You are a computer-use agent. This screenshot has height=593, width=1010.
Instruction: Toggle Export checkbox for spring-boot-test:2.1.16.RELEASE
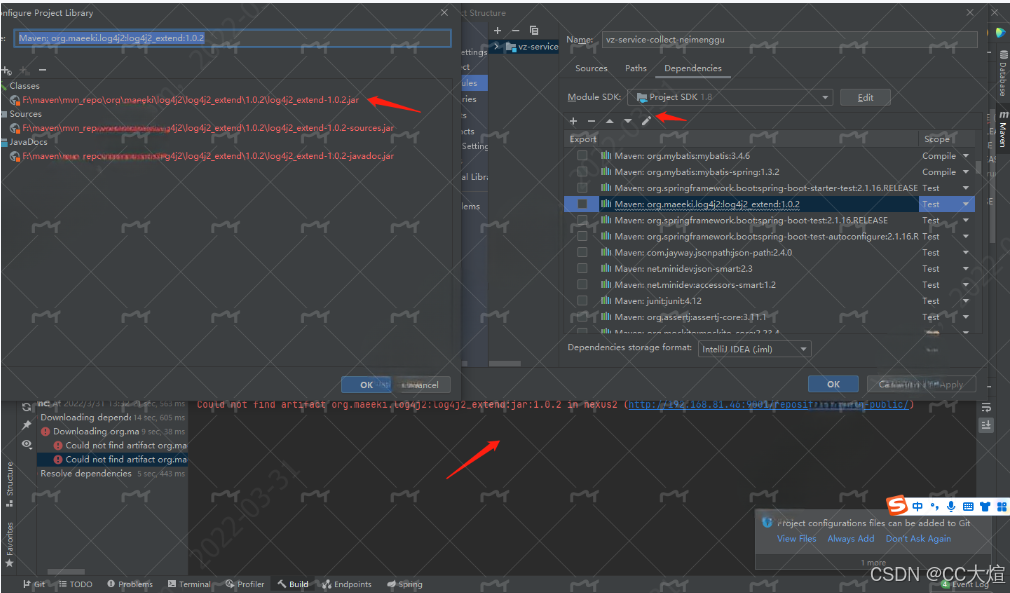[582, 220]
